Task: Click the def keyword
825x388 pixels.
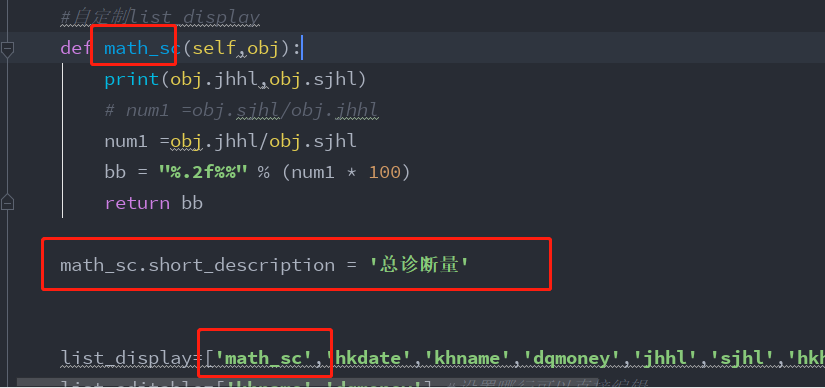Action: pos(76,48)
